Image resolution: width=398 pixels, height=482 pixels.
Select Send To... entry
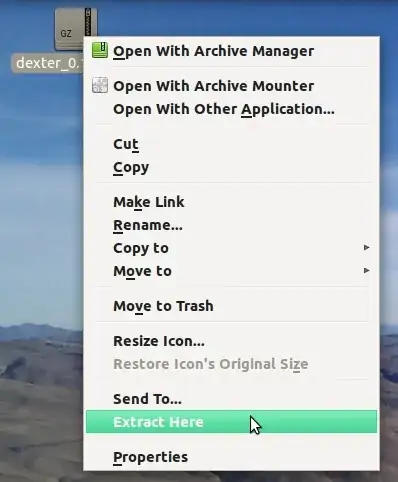(231, 399)
